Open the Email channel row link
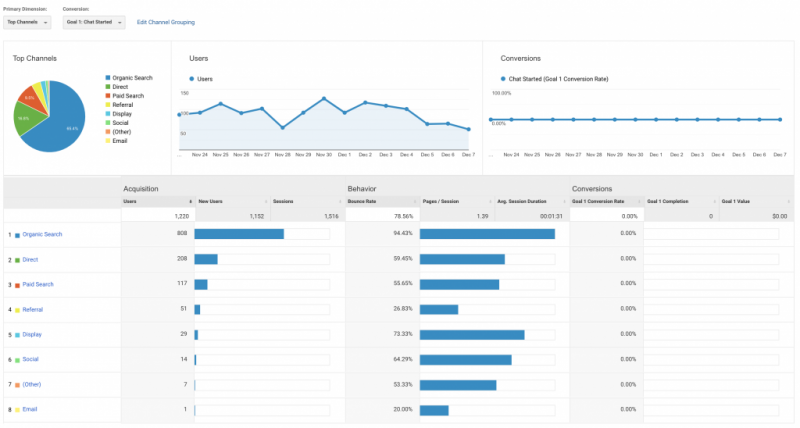Viewport: 800px width, 428px height. (x=28, y=409)
